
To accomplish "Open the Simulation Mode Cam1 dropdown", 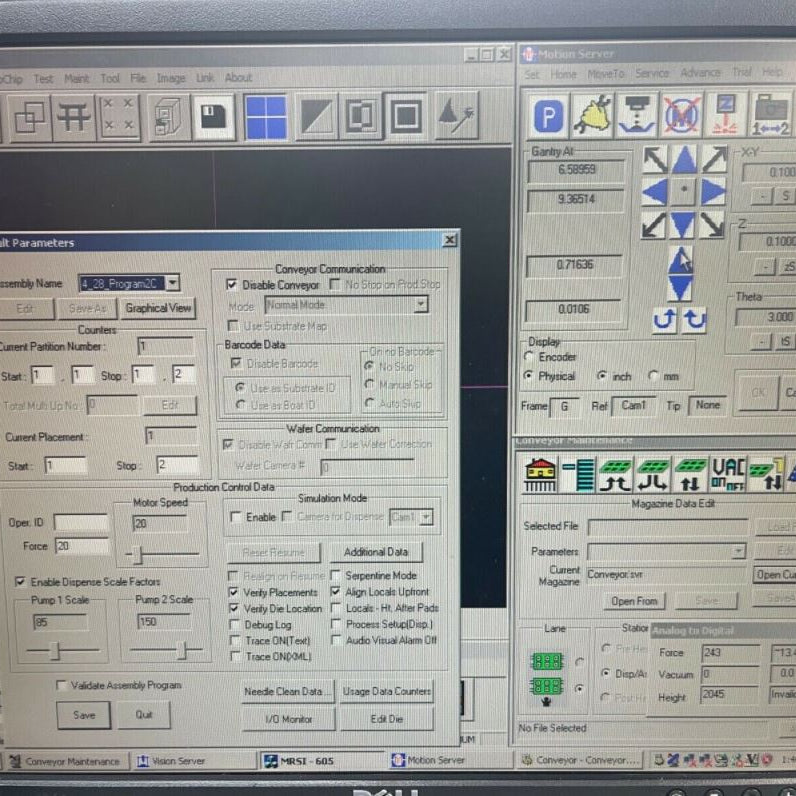I will tap(427, 517).
